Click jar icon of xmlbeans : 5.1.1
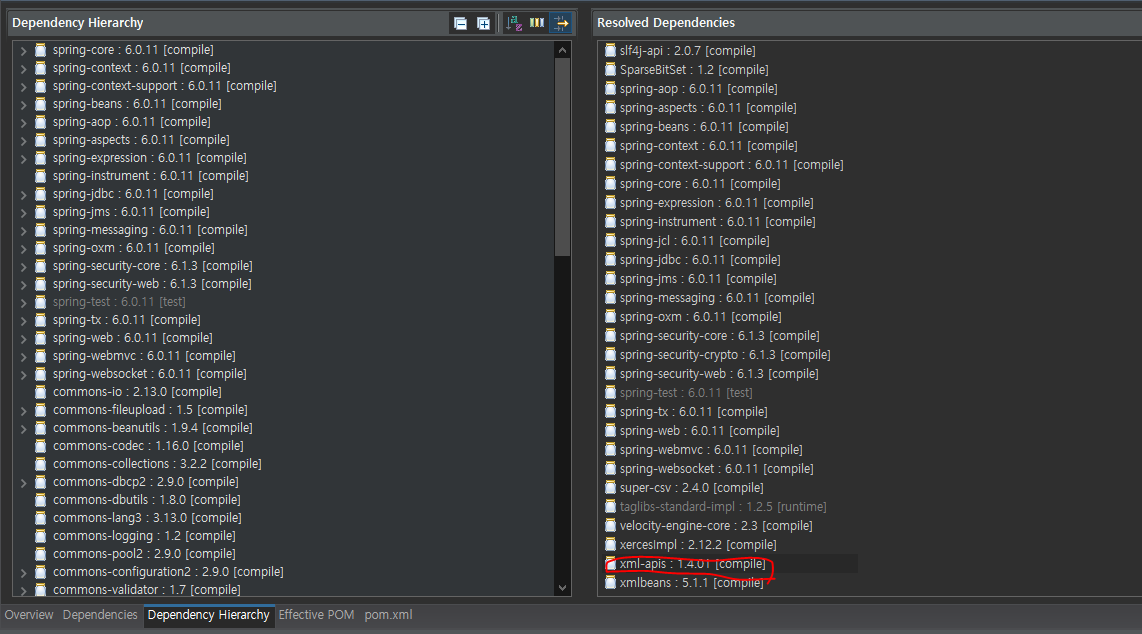 coord(610,582)
